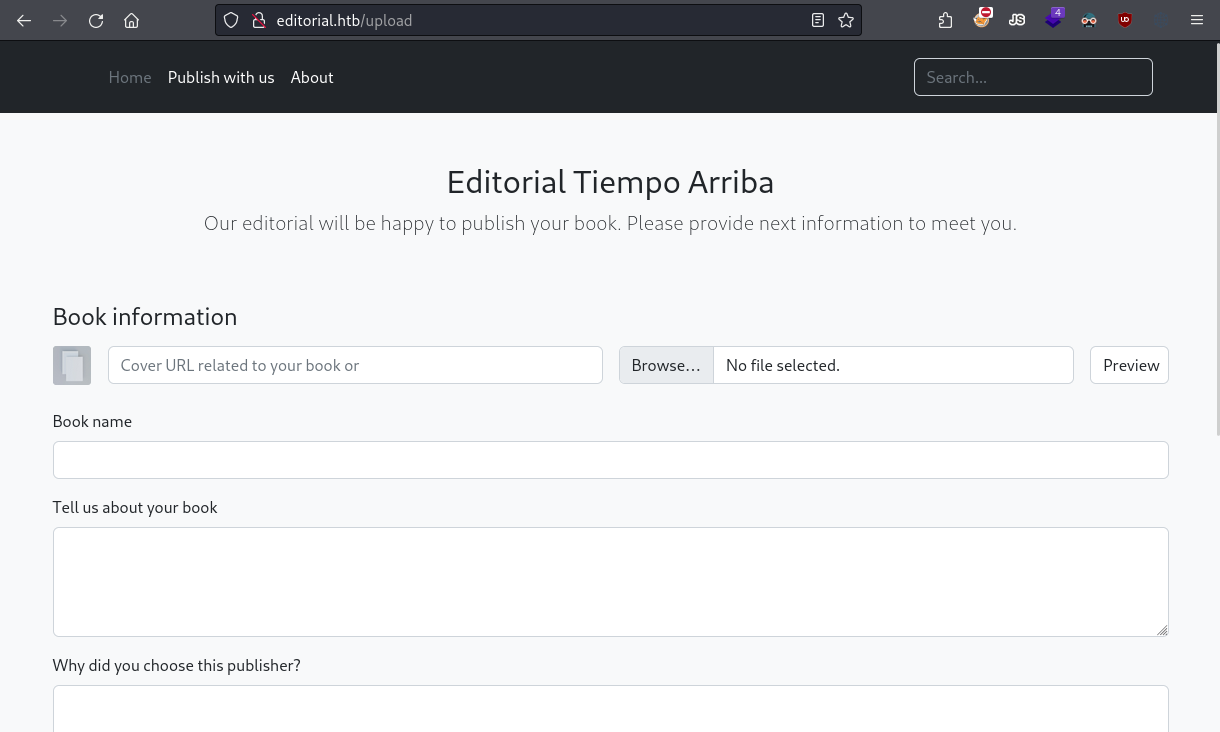Reload the page with the refresh icon

pyautogui.click(x=96, y=20)
